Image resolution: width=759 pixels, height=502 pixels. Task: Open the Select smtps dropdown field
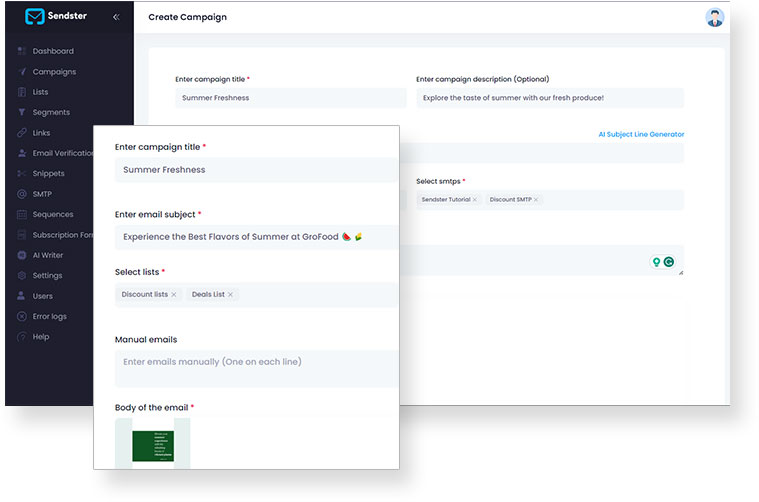[550, 199]
